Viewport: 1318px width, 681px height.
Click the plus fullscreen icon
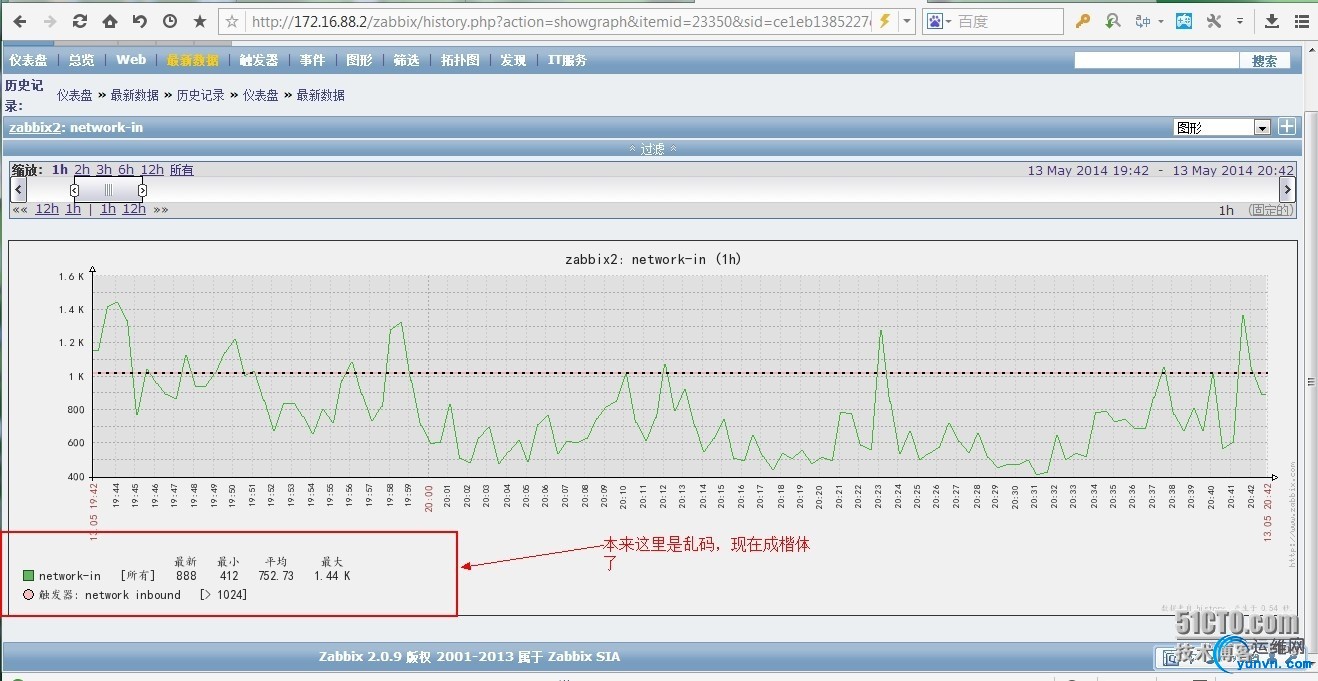[1287, 127]
